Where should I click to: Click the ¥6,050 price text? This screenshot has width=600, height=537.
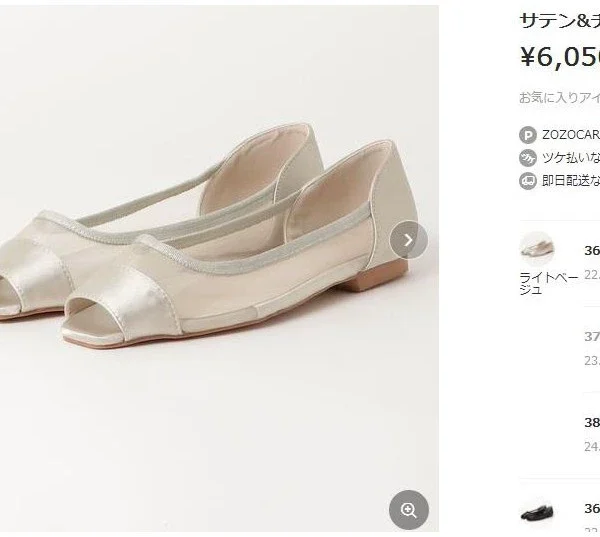pyautogui.click(x=559, y=57)
